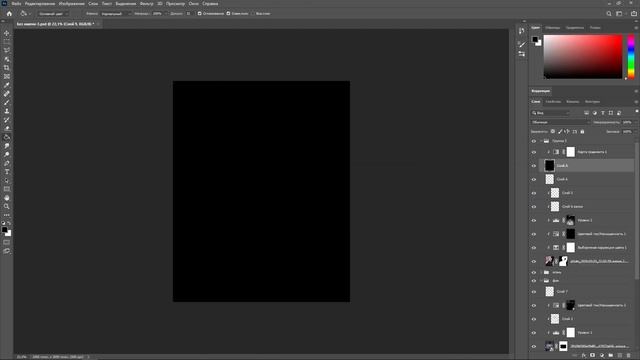
Task: Open the Режим mode dropdown in options bar
Action: click(116, 13)
